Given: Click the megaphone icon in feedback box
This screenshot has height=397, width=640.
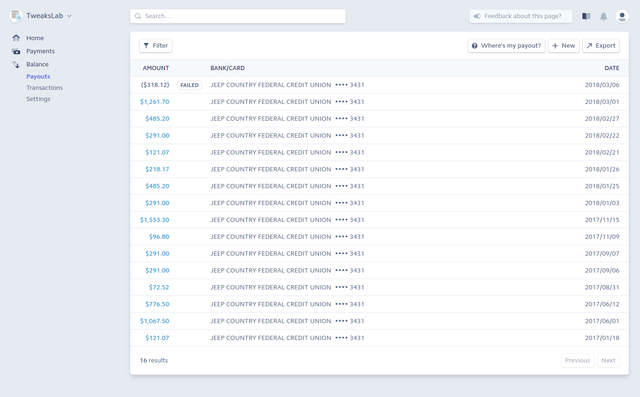Looking at the screenshot, I should point(477,16).
